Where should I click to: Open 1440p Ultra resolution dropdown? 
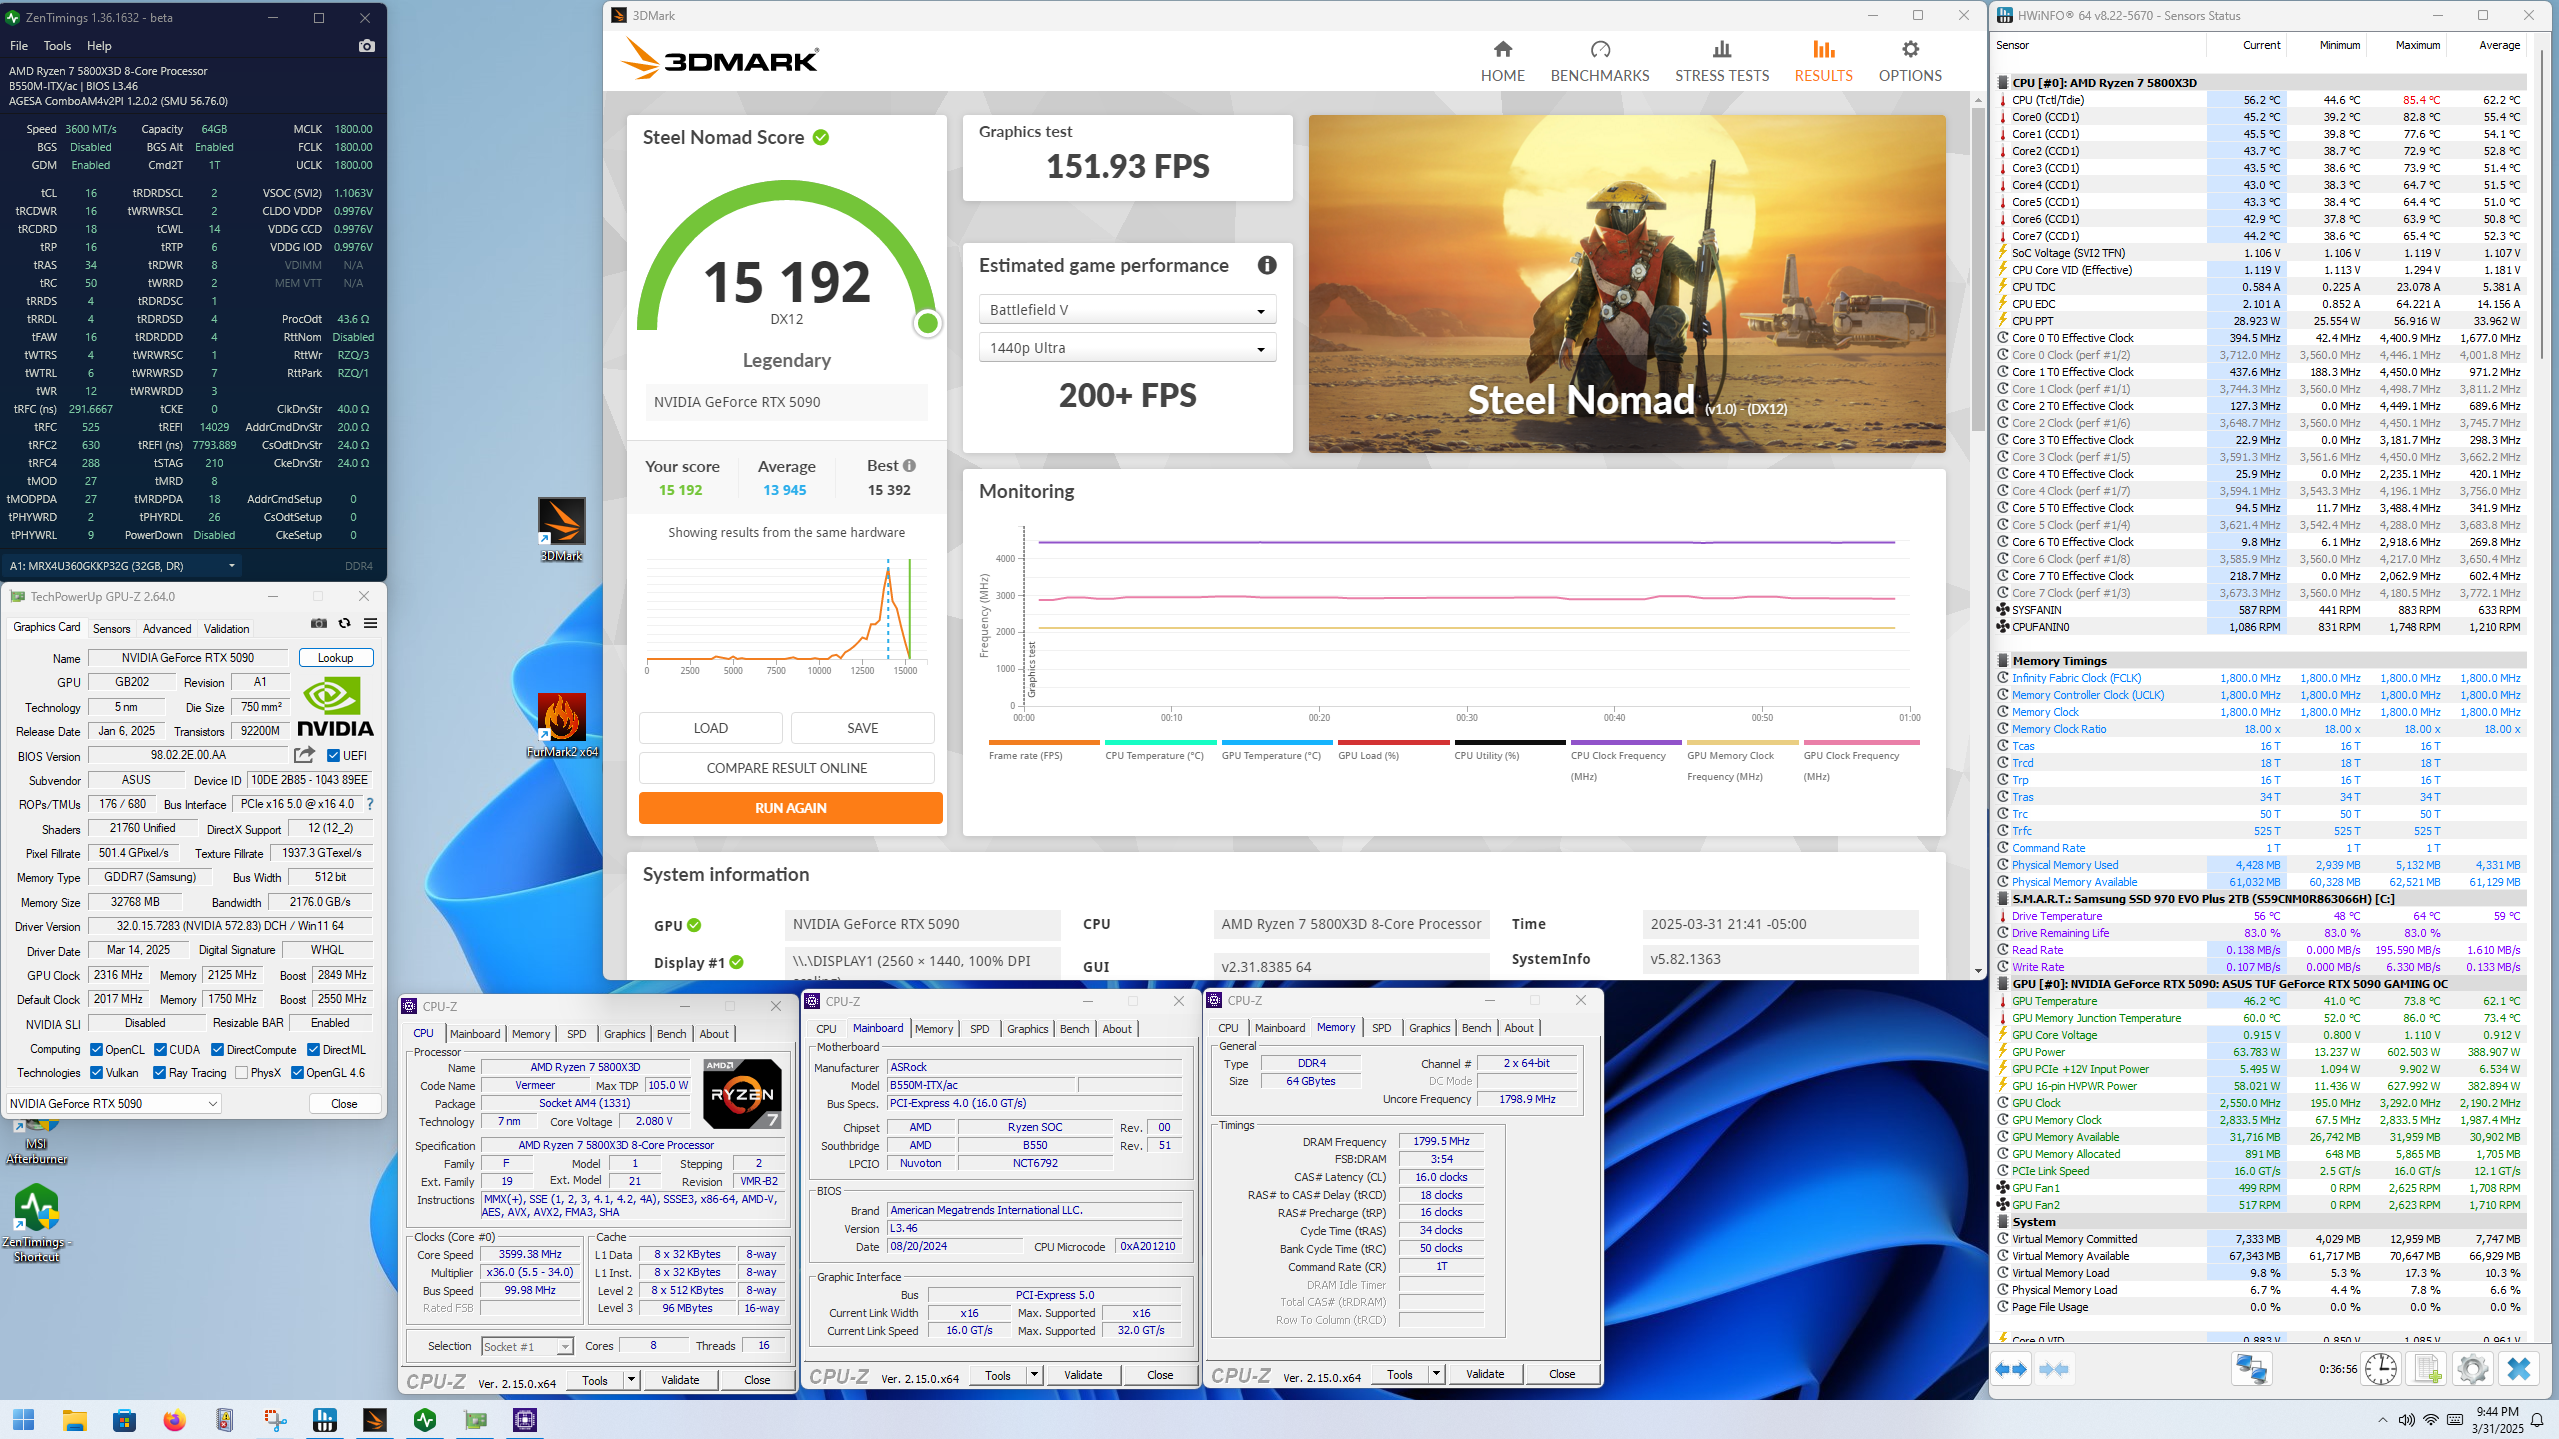tap(1127, 348)
